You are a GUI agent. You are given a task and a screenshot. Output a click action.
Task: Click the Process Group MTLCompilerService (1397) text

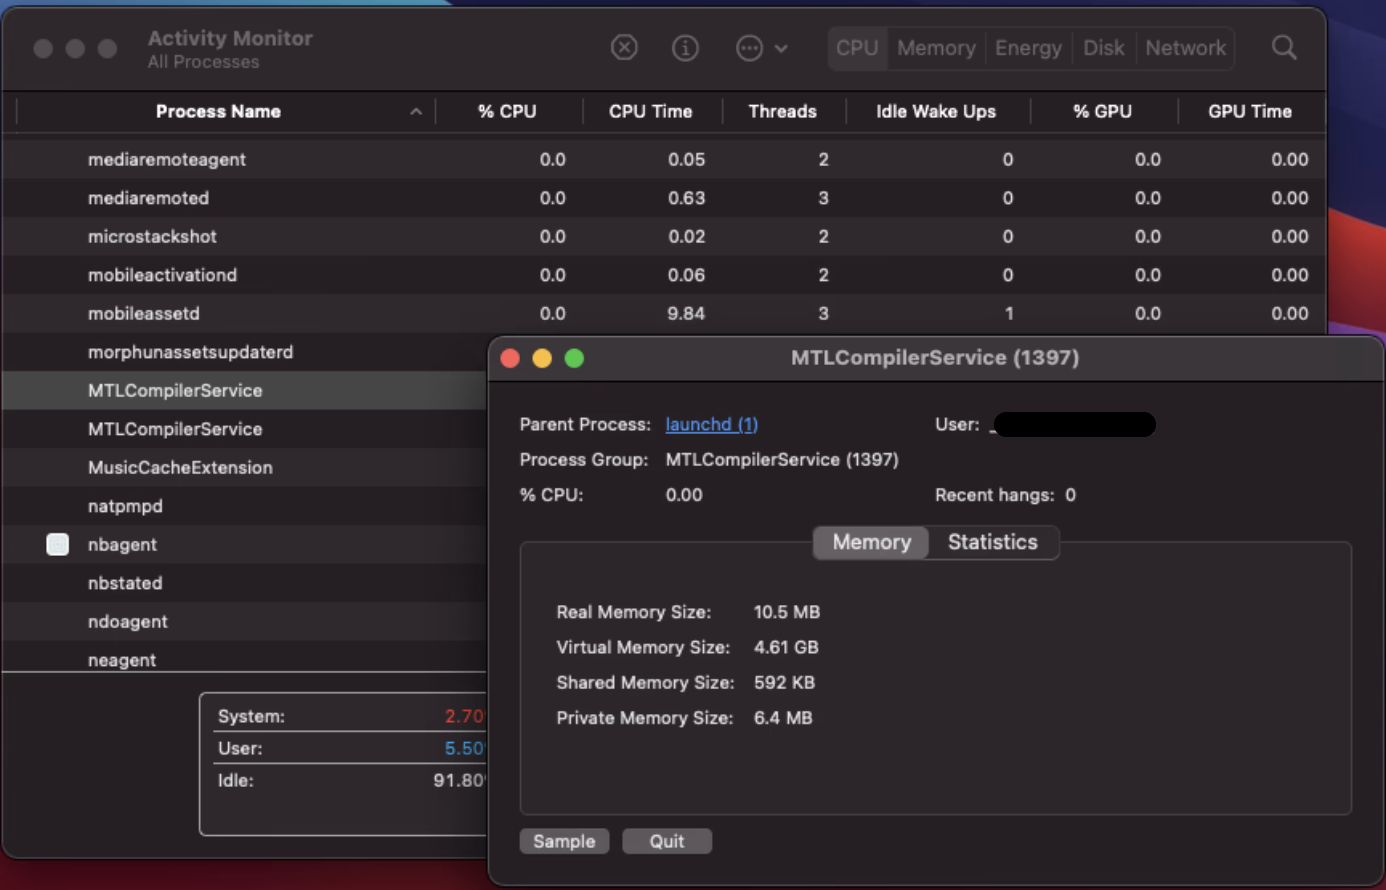click(782, 460)
